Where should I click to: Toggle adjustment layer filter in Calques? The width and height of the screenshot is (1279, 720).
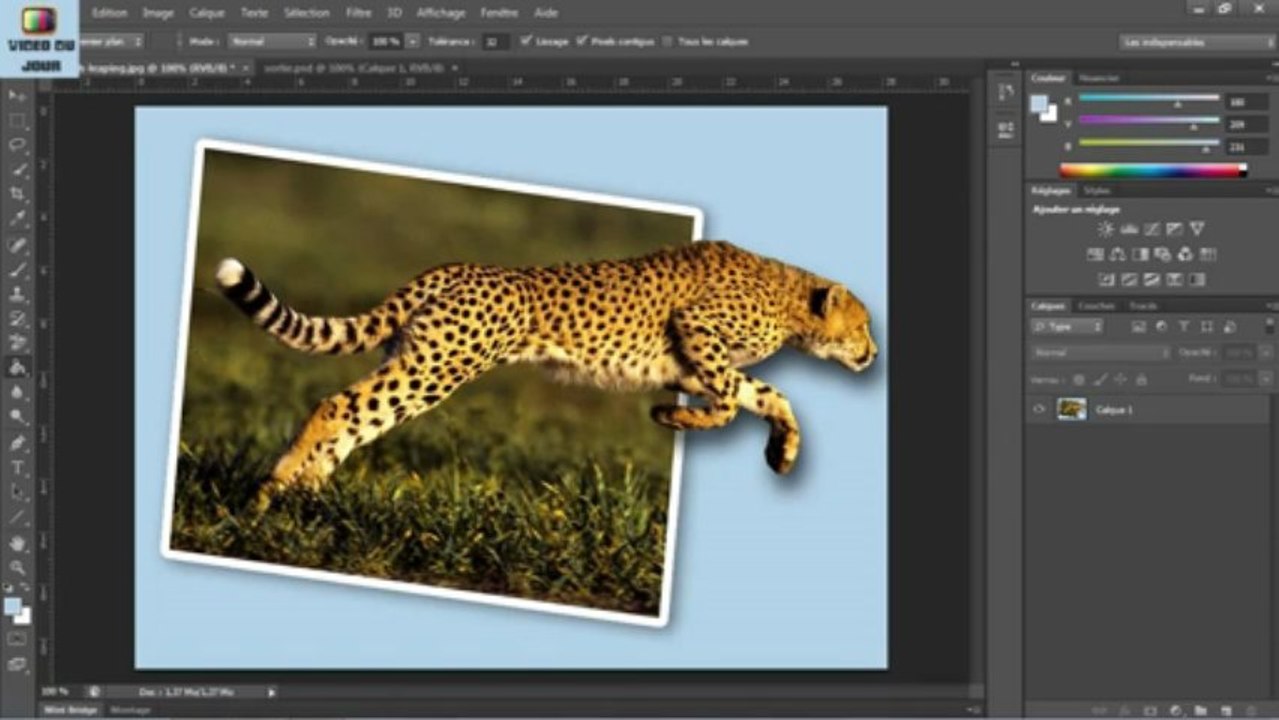pos(1161,327)
